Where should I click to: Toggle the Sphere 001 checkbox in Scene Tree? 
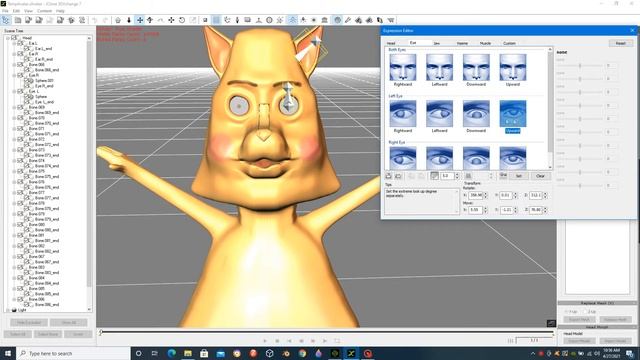point(27,81)
